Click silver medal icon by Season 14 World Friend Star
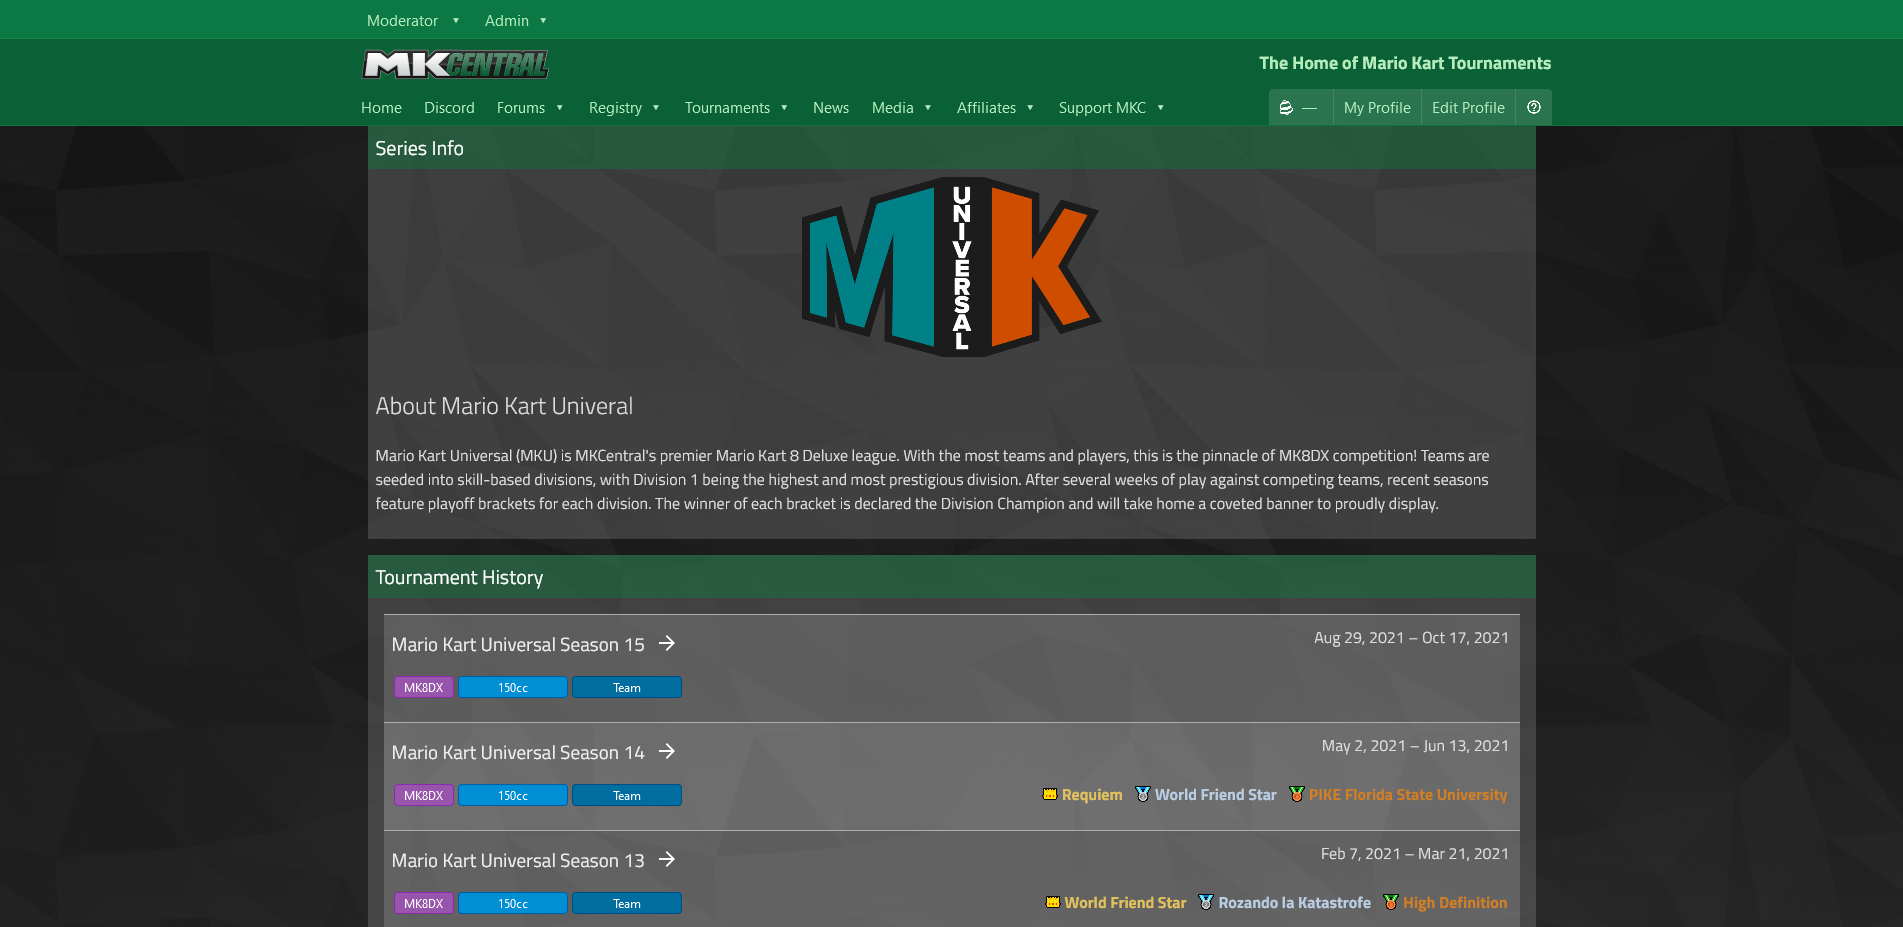The width and height of the screenshot is (1903, 927). coord(1143,794)
